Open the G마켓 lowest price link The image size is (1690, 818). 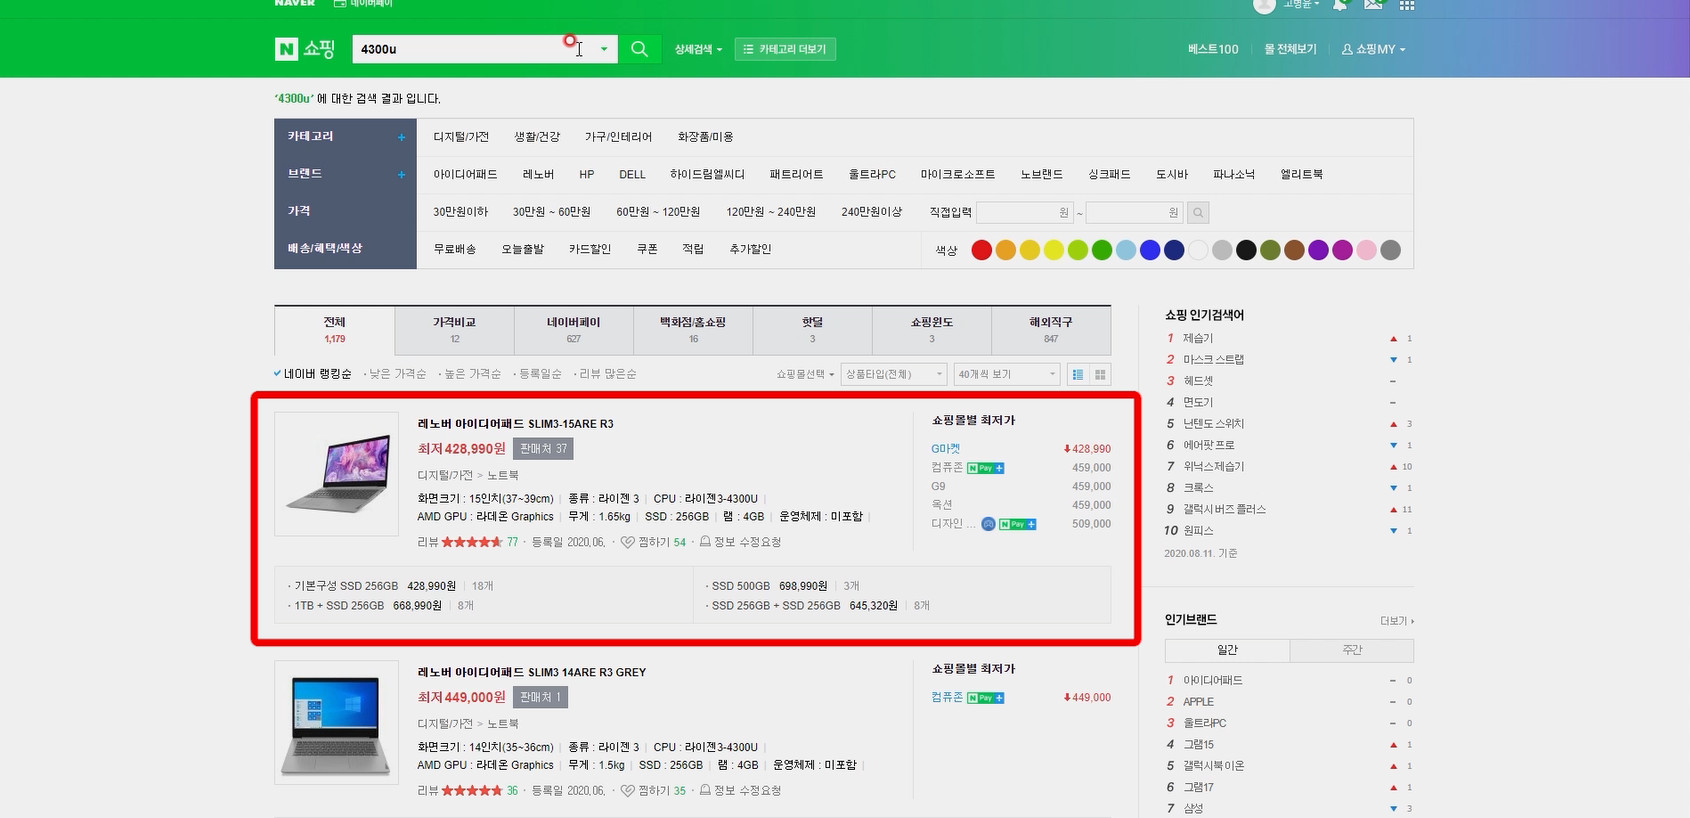pos(945,449)
